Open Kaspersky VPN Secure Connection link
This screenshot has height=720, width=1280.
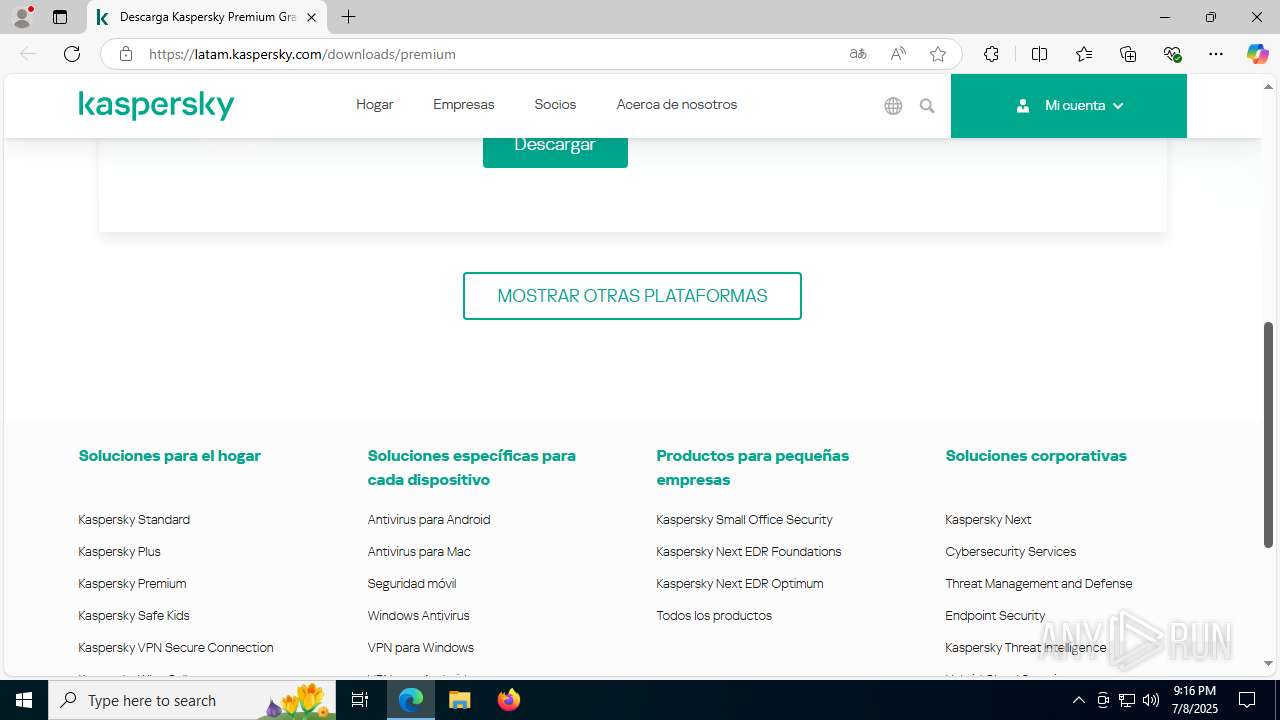(x=176, y=648)
